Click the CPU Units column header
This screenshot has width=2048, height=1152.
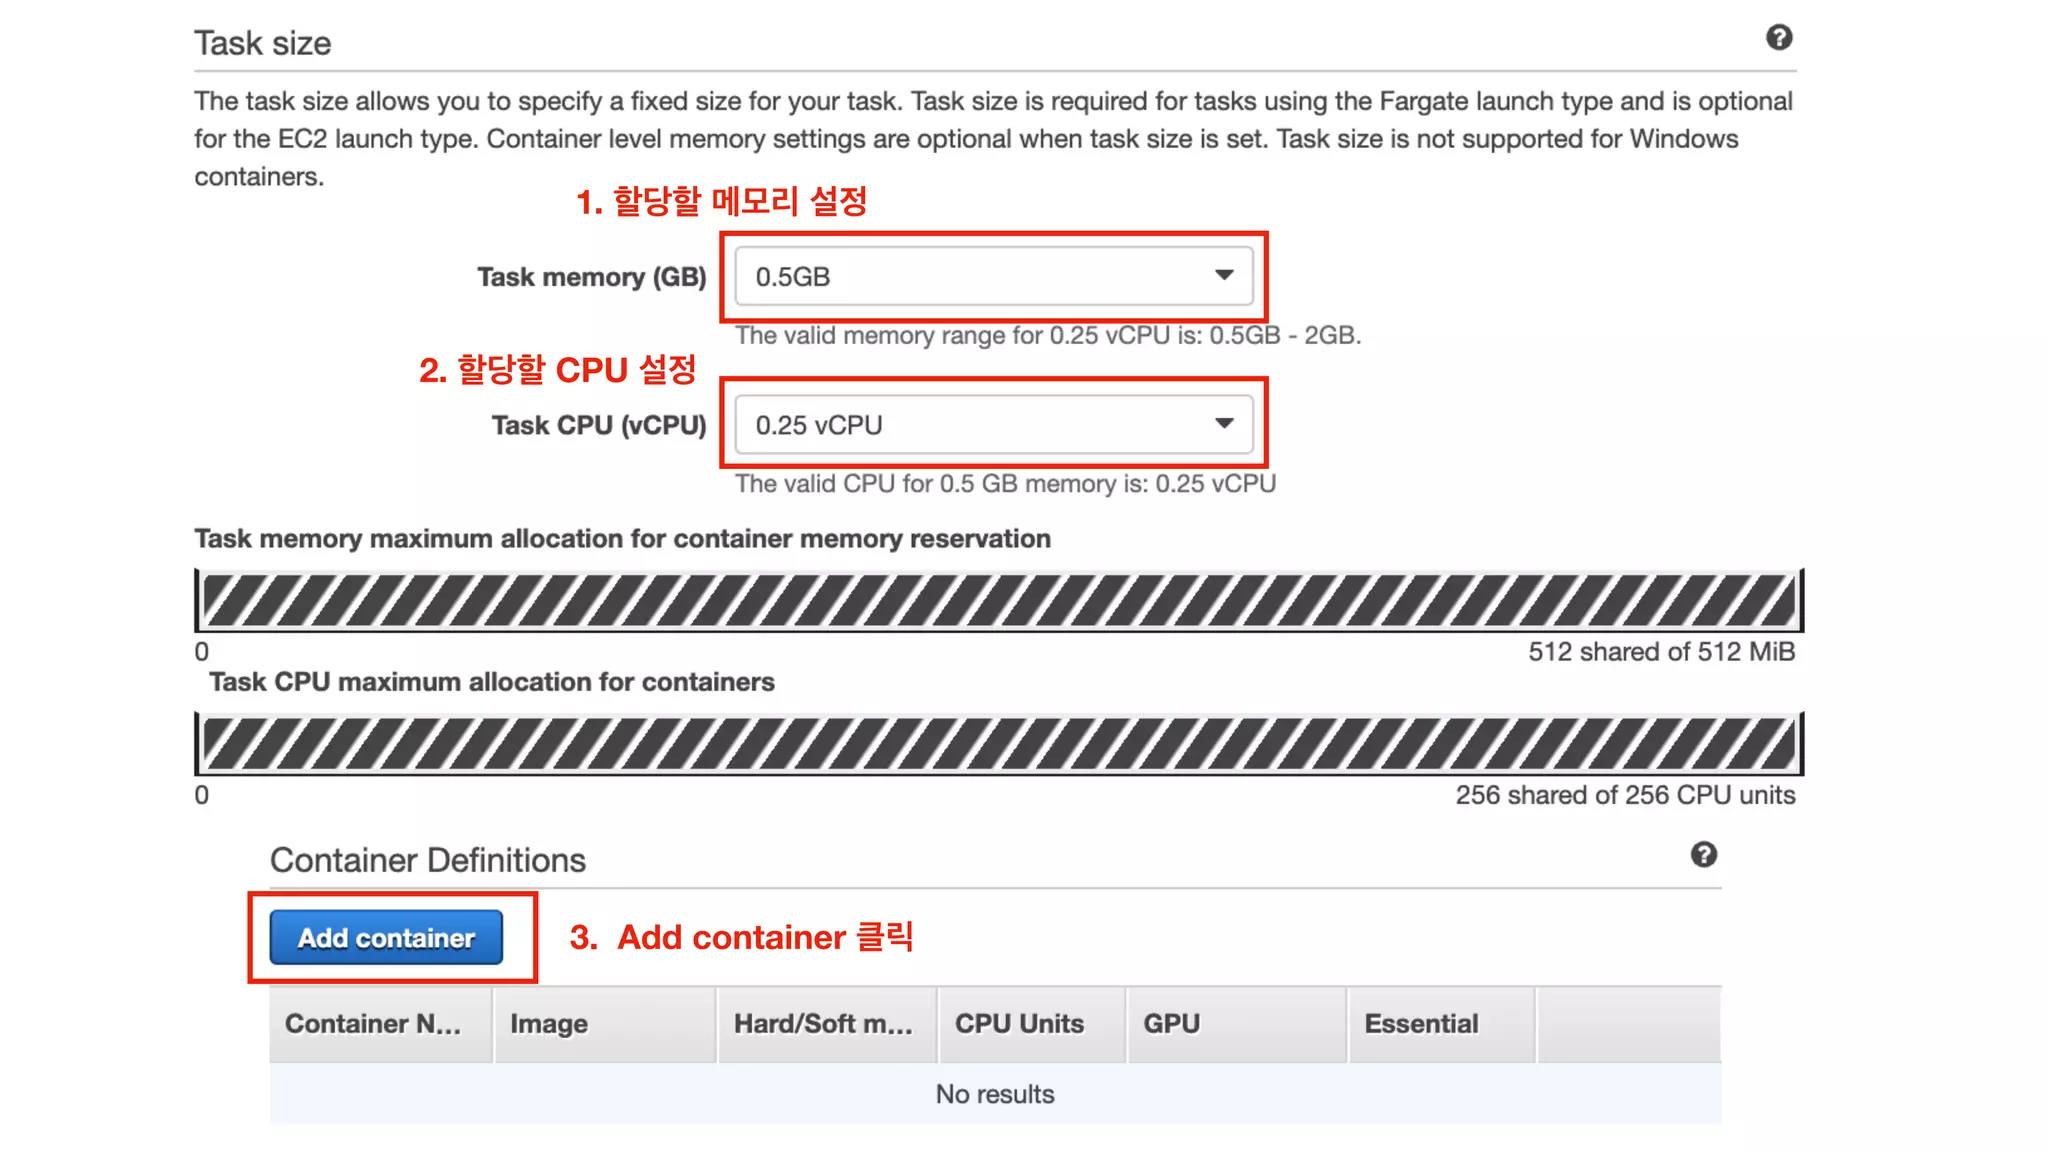(x=1032, y=1024)
